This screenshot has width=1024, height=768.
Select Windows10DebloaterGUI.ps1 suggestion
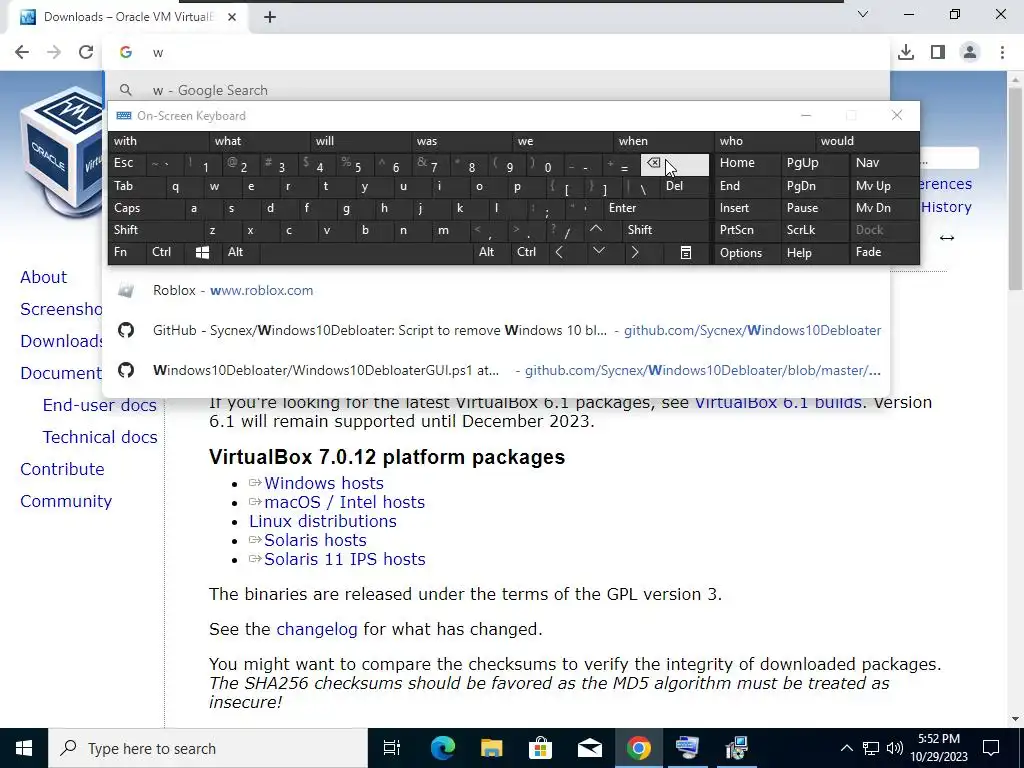[x=496, y=370]
